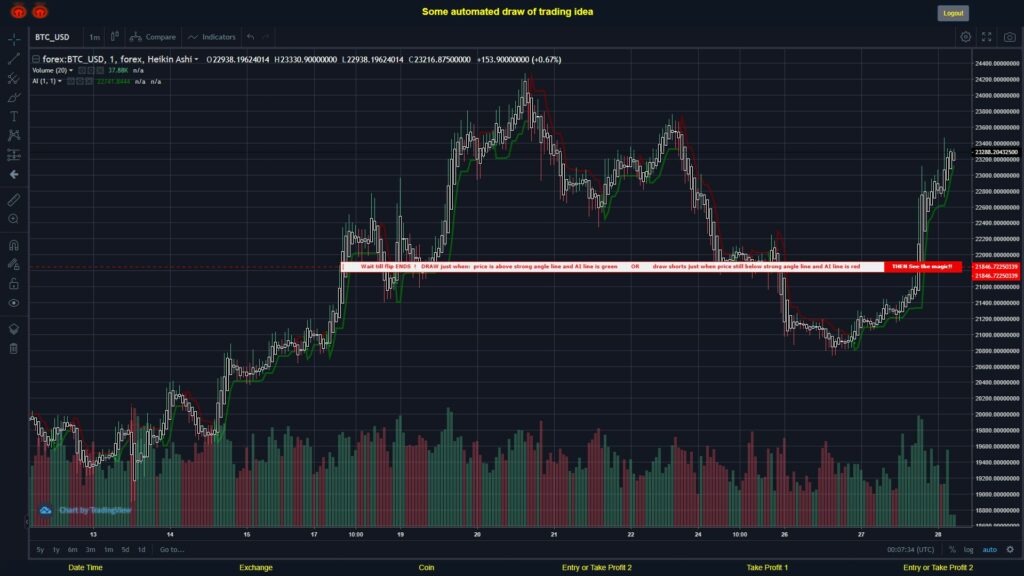The width and height of the screenshot is (1024, 576).
Task: Toggle stay in drawing mode
Action: [x=14, y=264]
